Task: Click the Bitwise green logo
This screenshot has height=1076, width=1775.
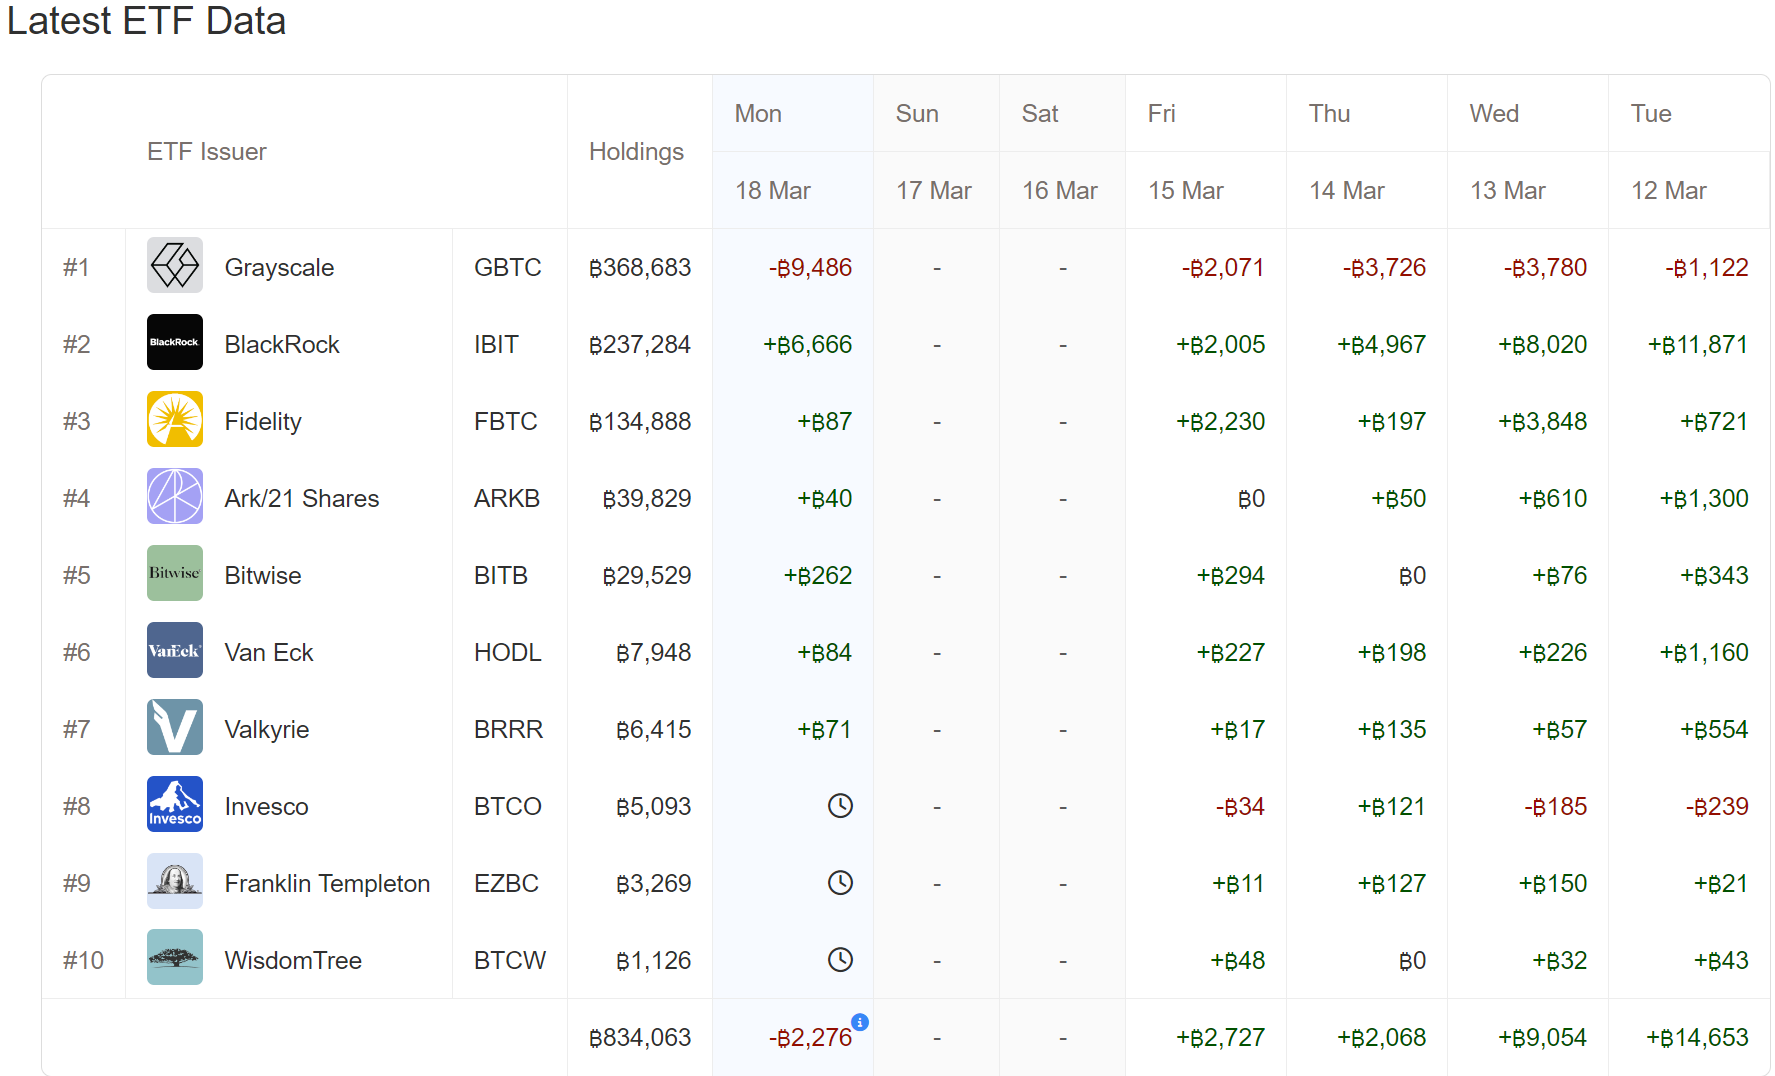Action: coord(175,574)
